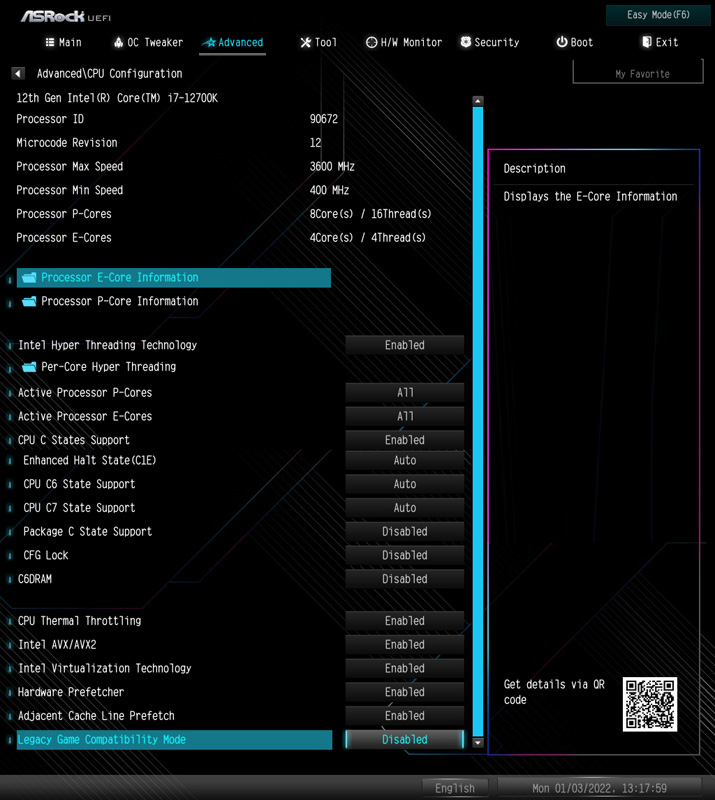
Task: Change CPU C7 State Support value
Action: (x=405, y=508)
